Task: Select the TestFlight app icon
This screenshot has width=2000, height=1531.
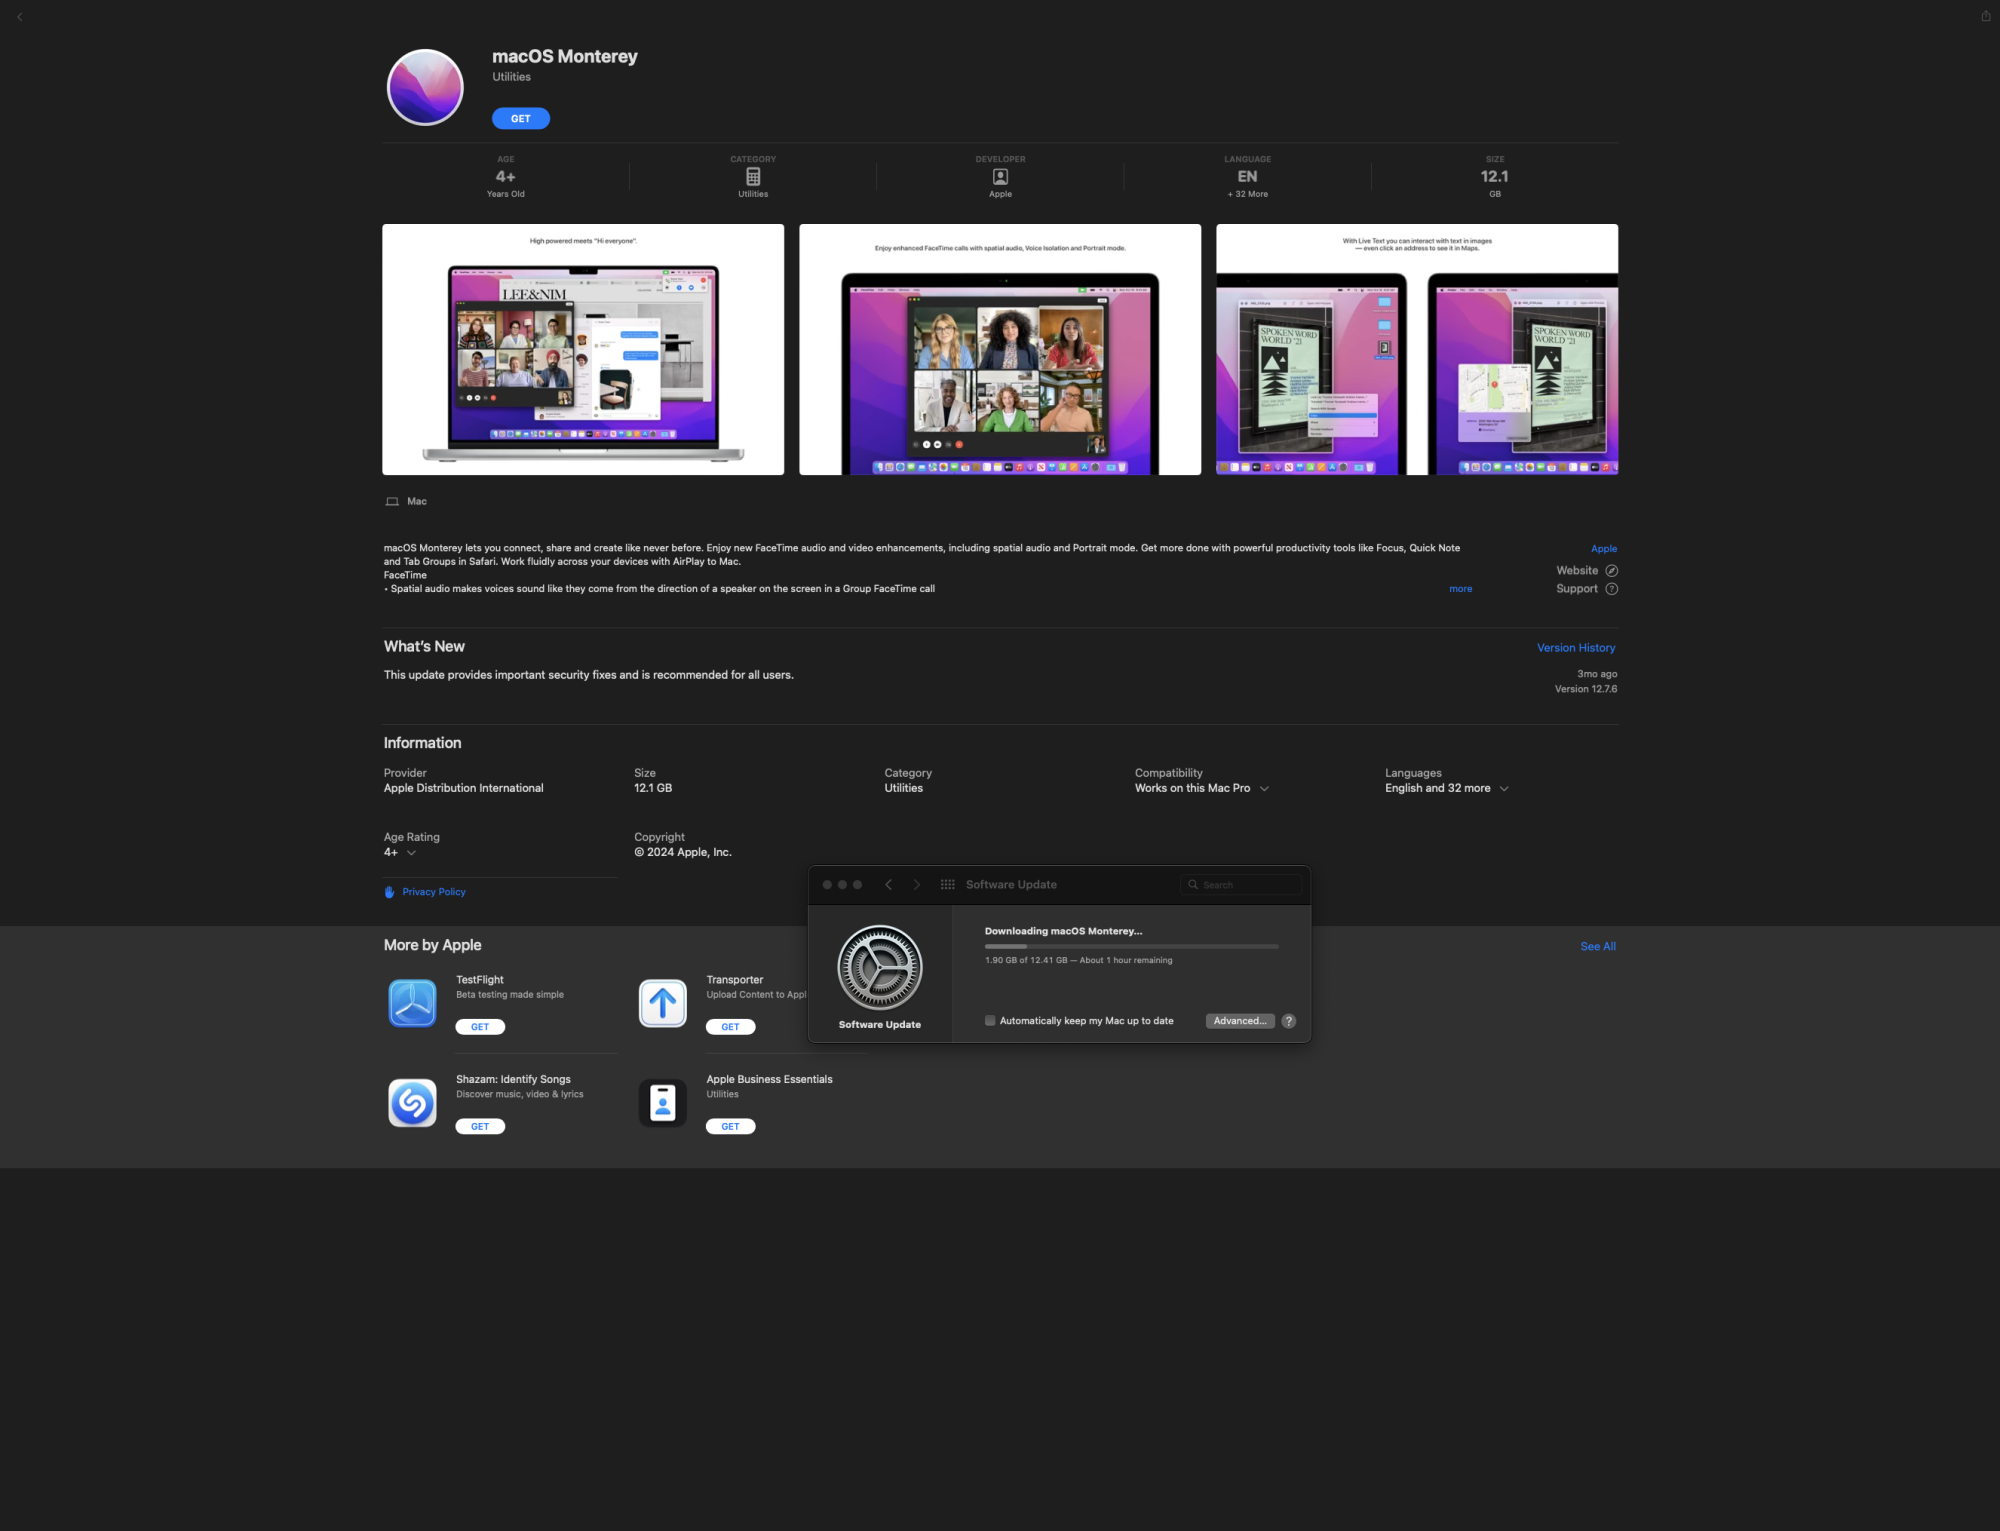Action: pos(412,1002)
